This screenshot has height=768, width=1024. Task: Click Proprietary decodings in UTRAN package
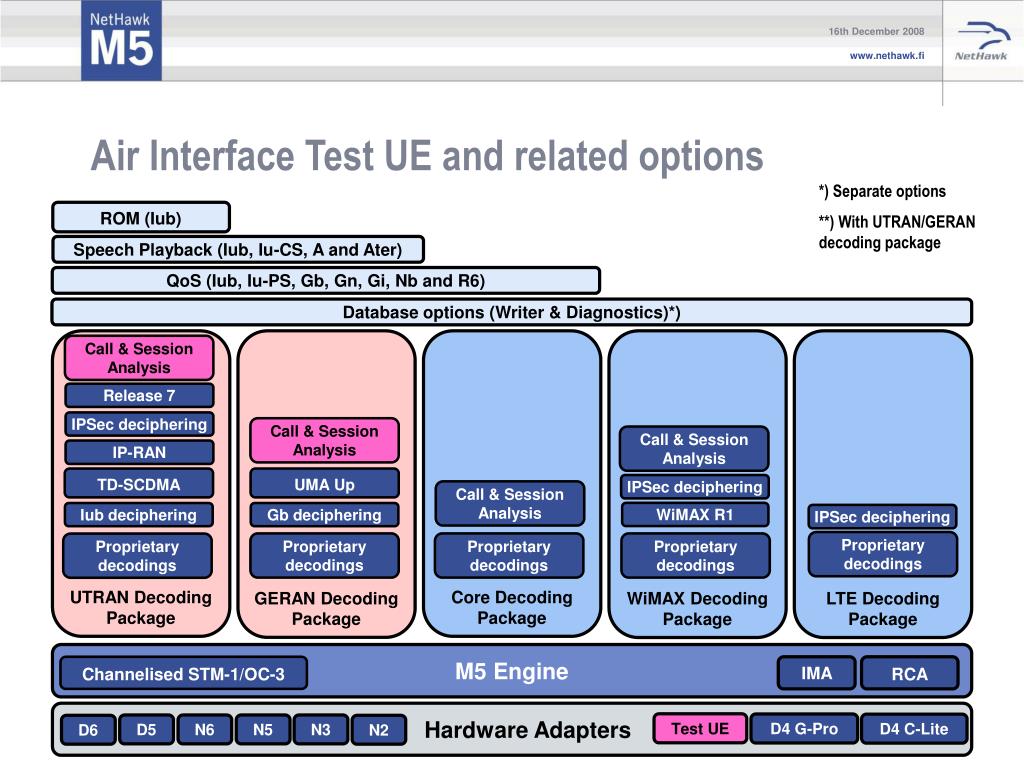tap(137, 556)
